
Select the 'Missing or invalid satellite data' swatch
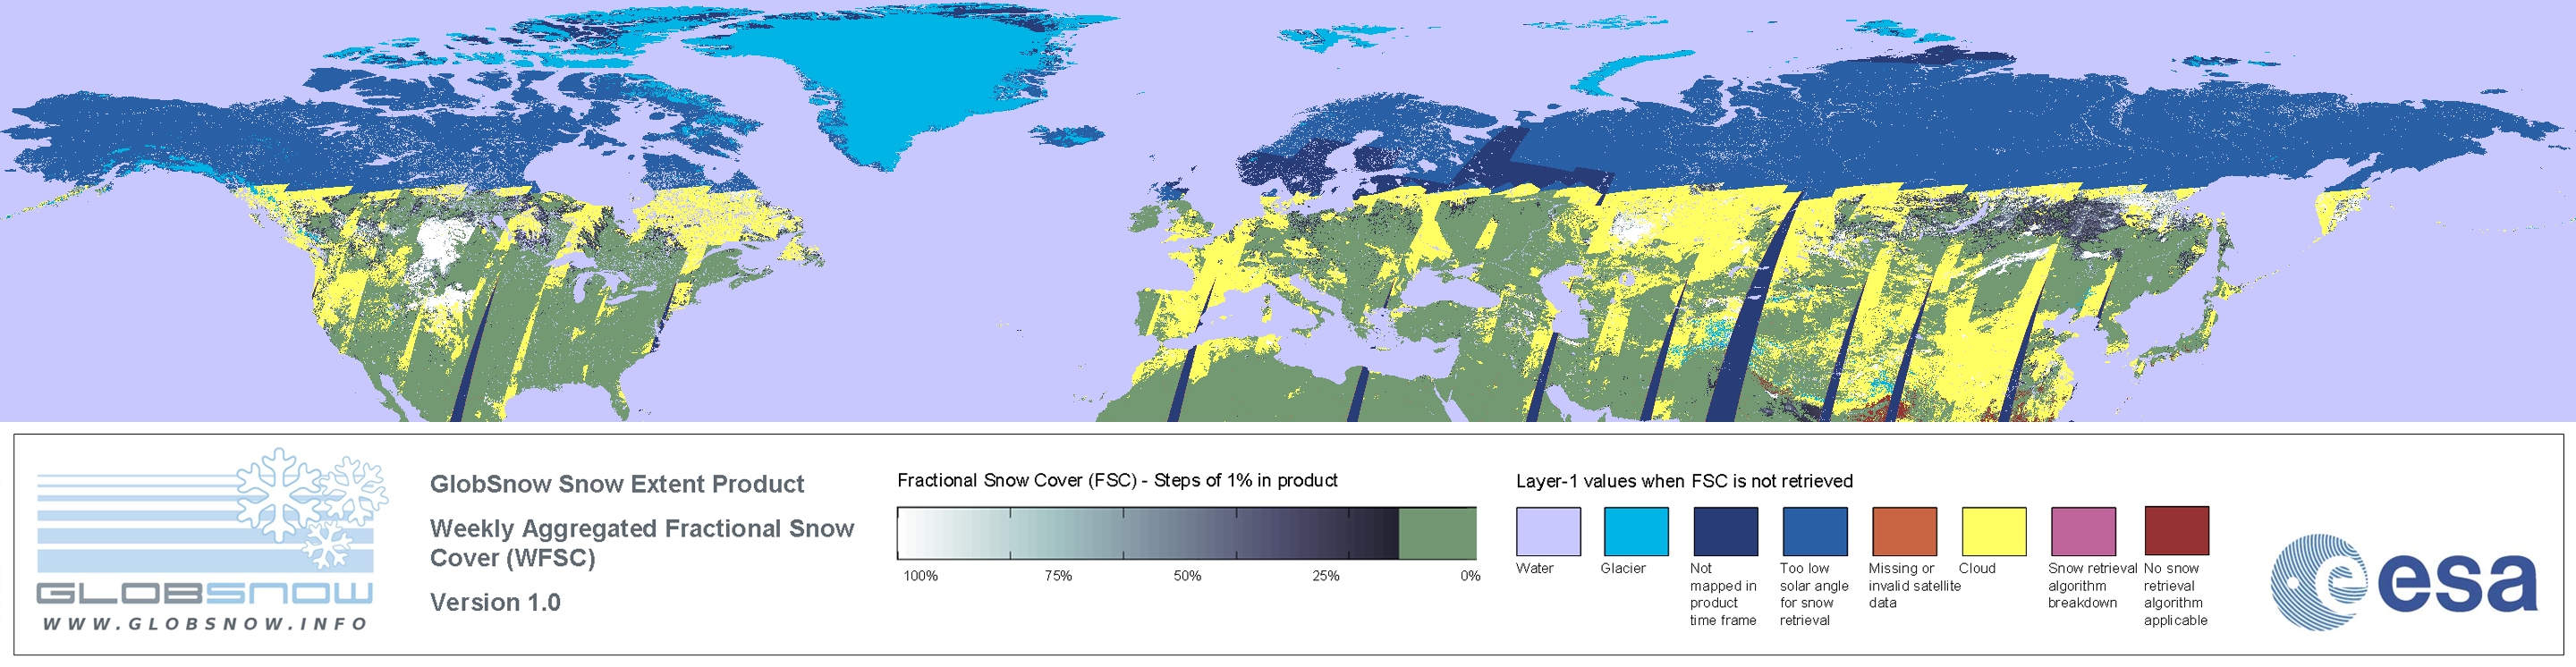click(x=1904, y=531)
